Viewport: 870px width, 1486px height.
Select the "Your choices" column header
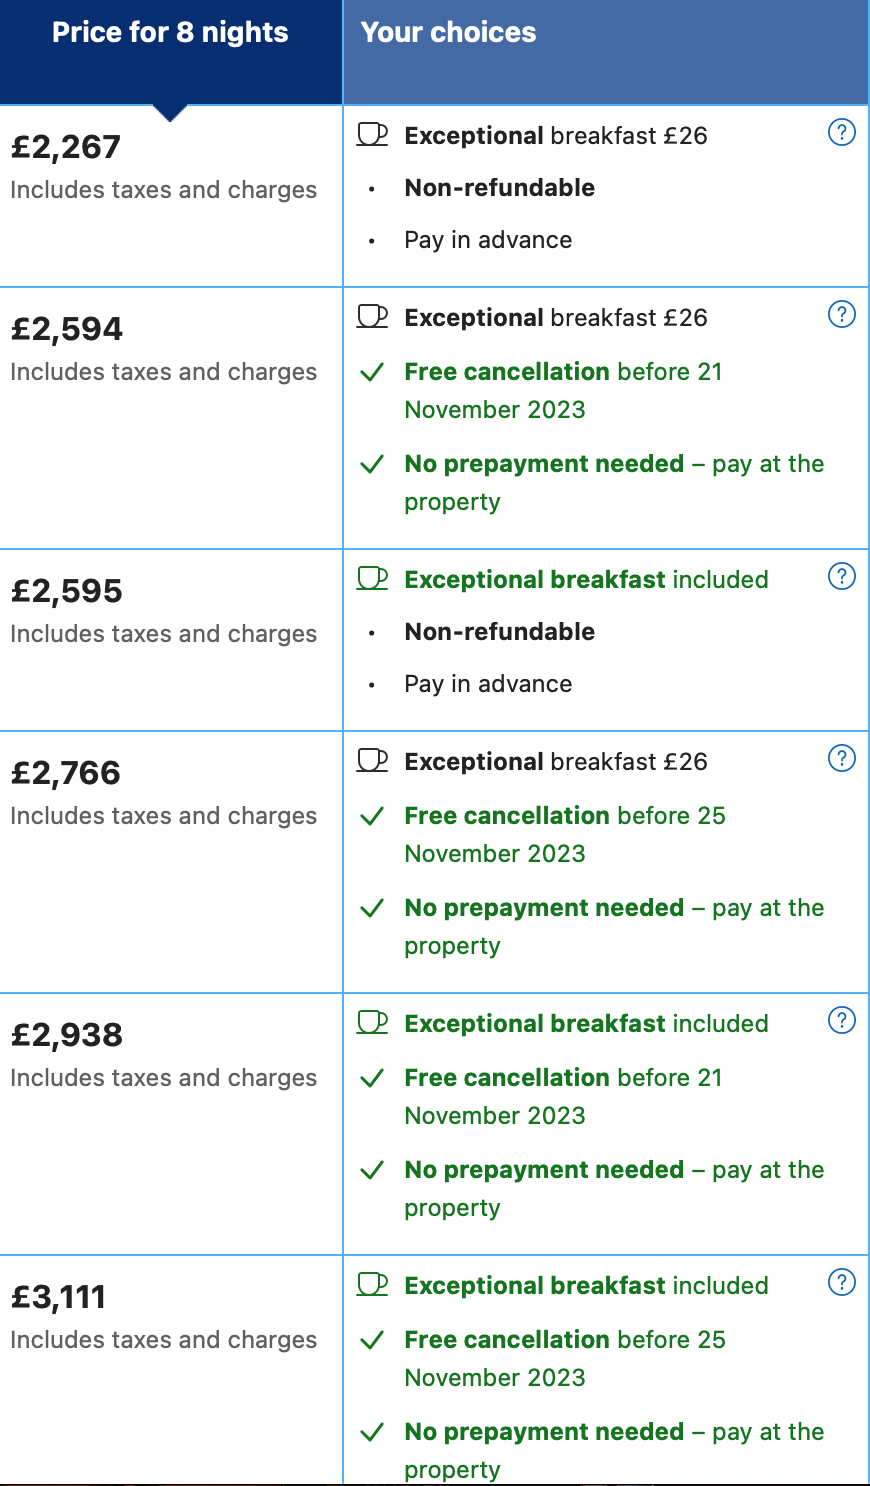[448, 33]
